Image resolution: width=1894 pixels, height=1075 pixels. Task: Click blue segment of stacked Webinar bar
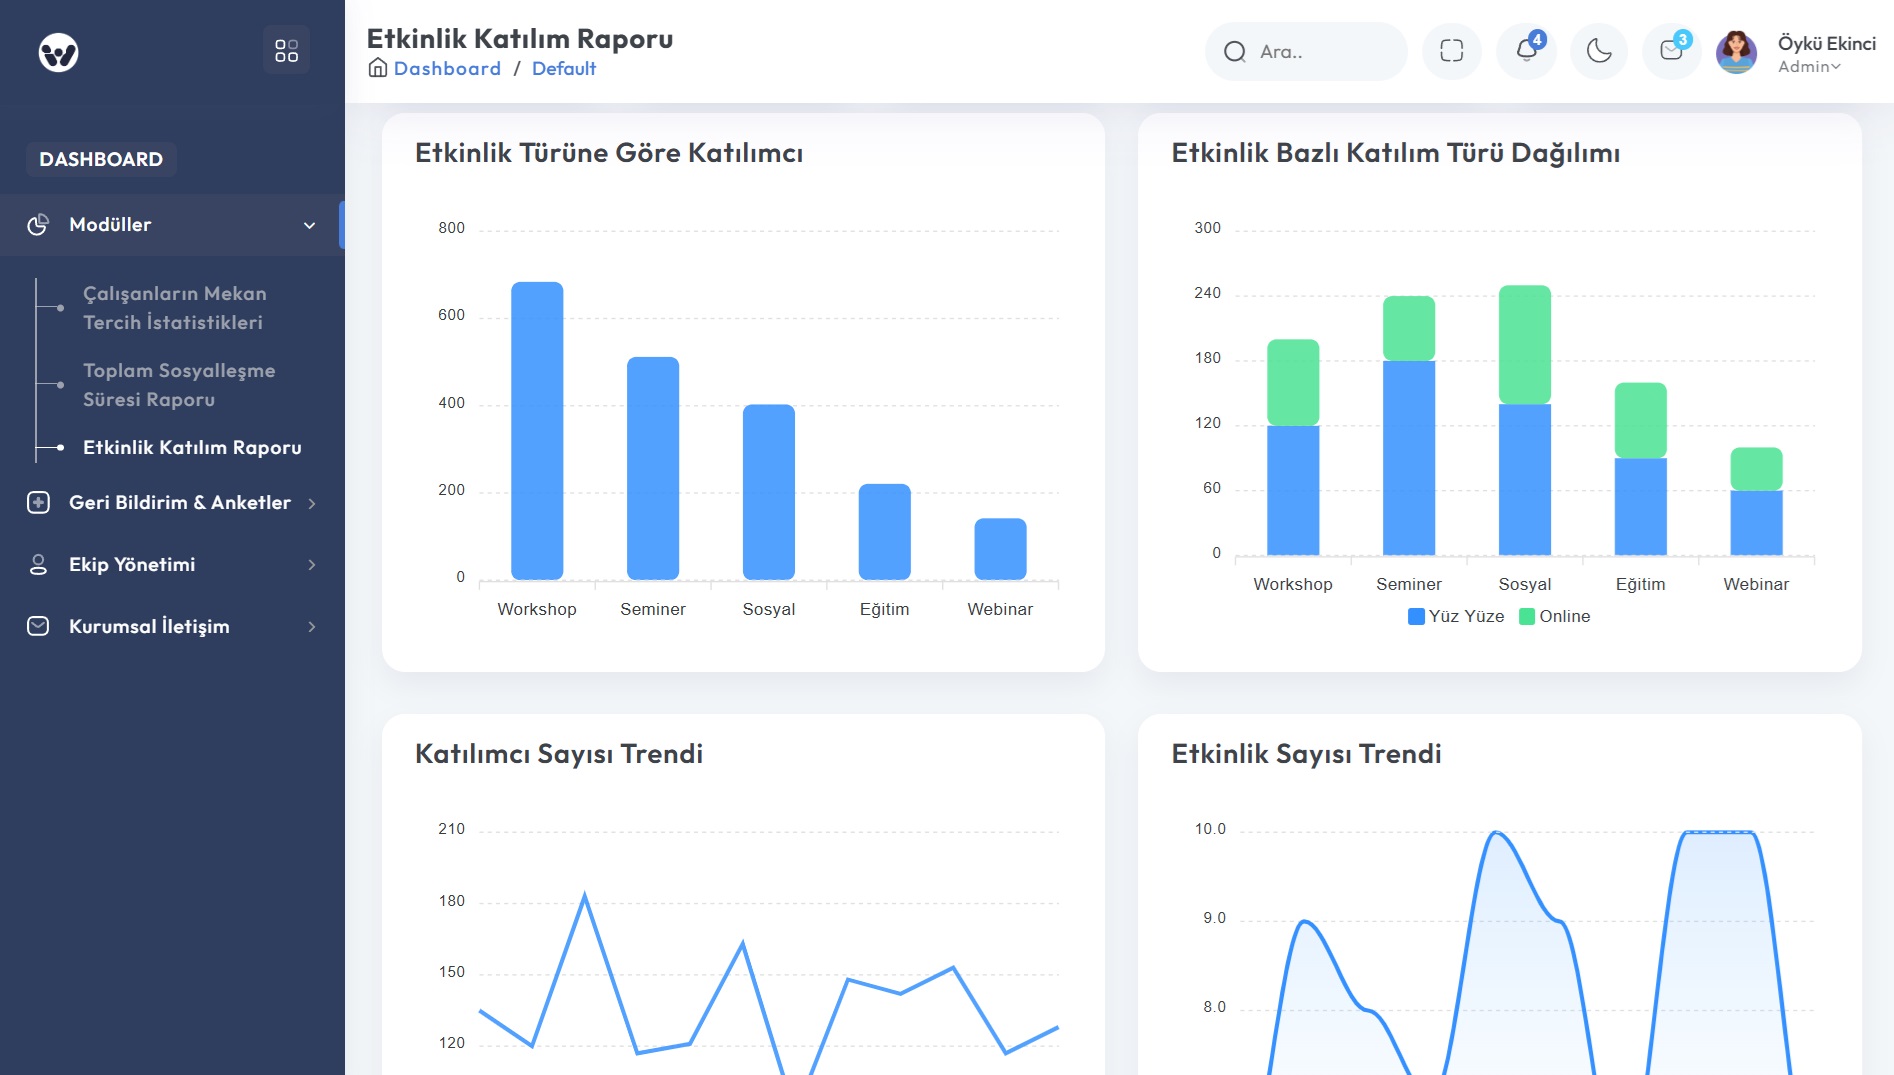1757,523
